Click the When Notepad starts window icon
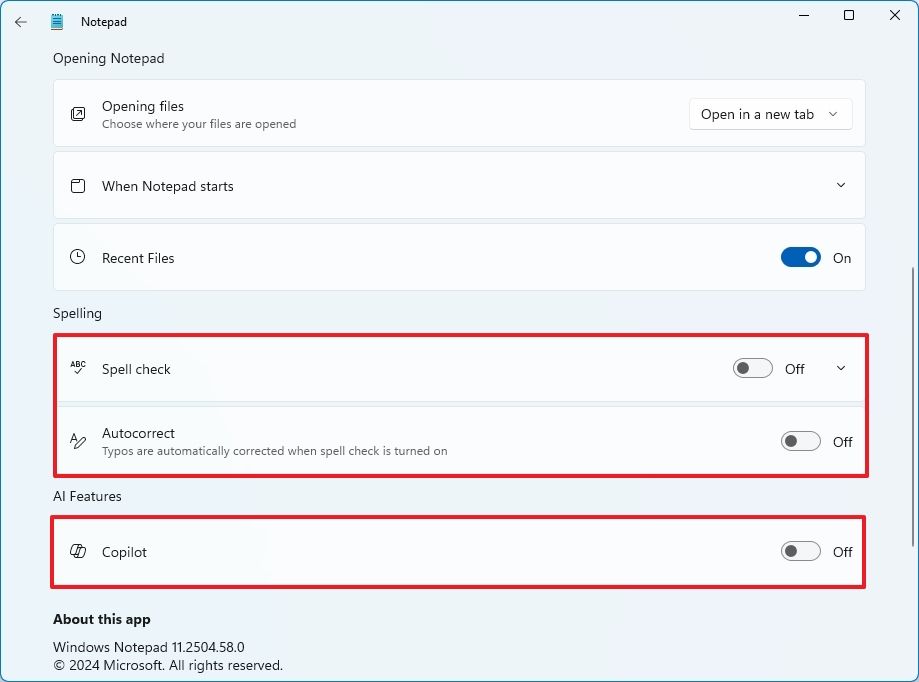The width and height of the screenshot is (919, 682). [77, 185]
